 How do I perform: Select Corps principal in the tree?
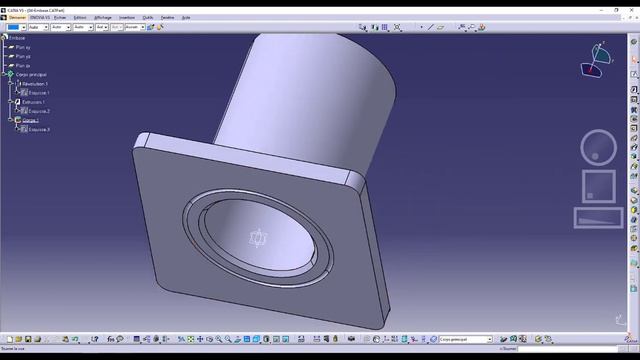tap(31, 75)
